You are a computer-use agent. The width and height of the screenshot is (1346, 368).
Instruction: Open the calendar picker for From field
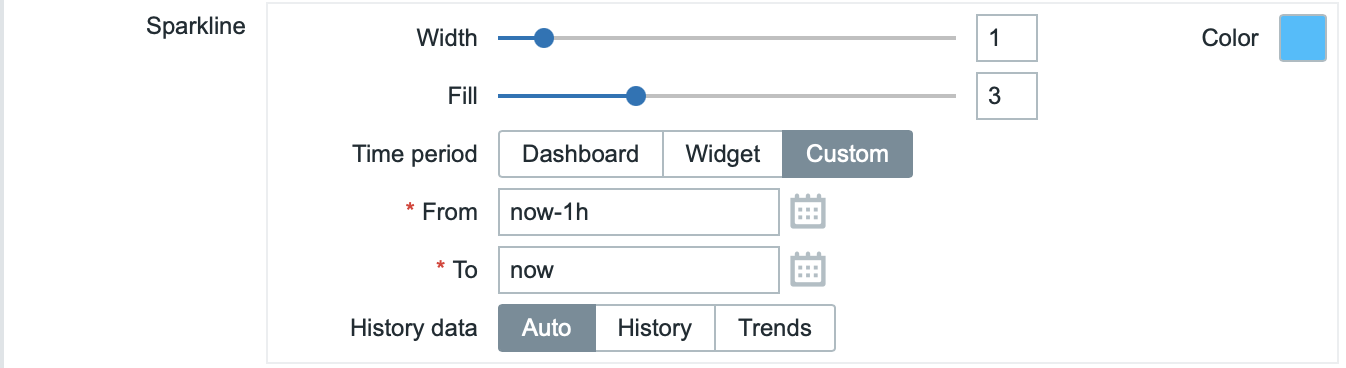coord(808,212)
